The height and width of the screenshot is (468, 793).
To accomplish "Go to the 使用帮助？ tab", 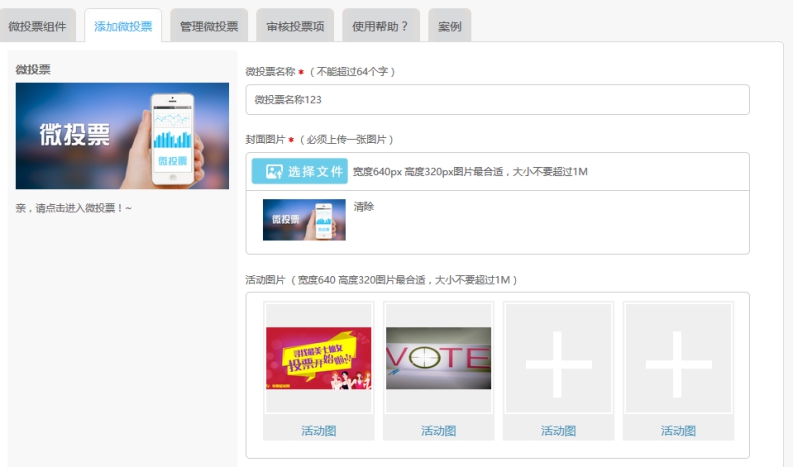I will pos(380,26).
